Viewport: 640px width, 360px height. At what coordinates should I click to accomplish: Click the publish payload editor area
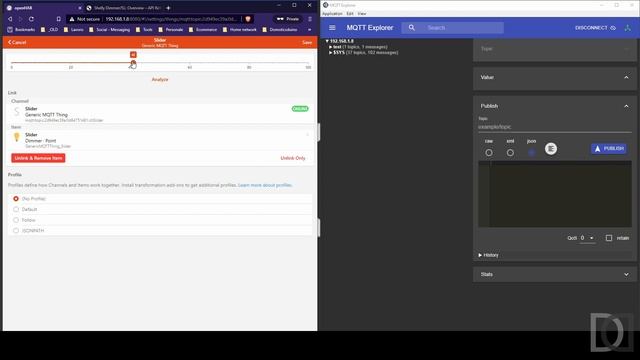555,194
